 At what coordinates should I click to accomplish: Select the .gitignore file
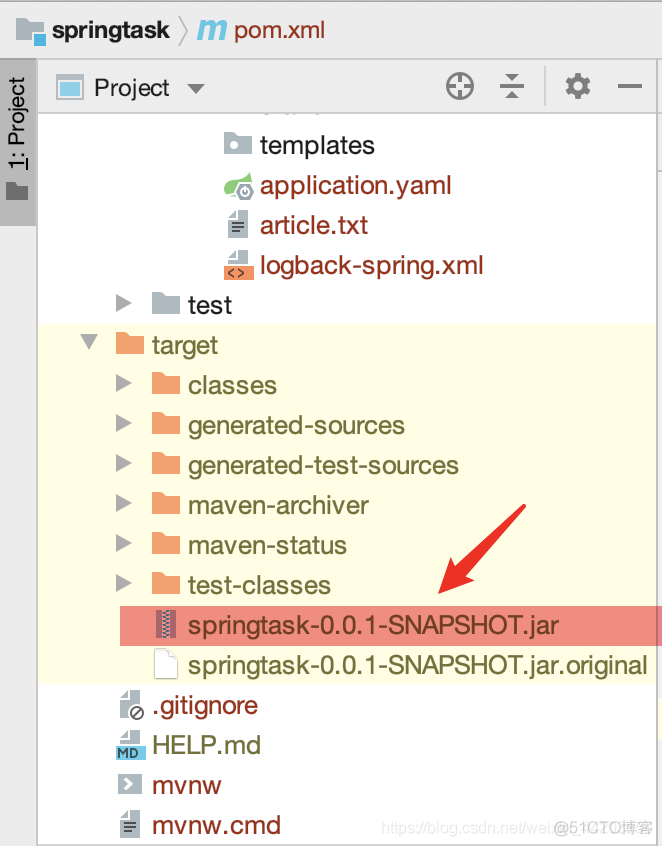[204, 706]
